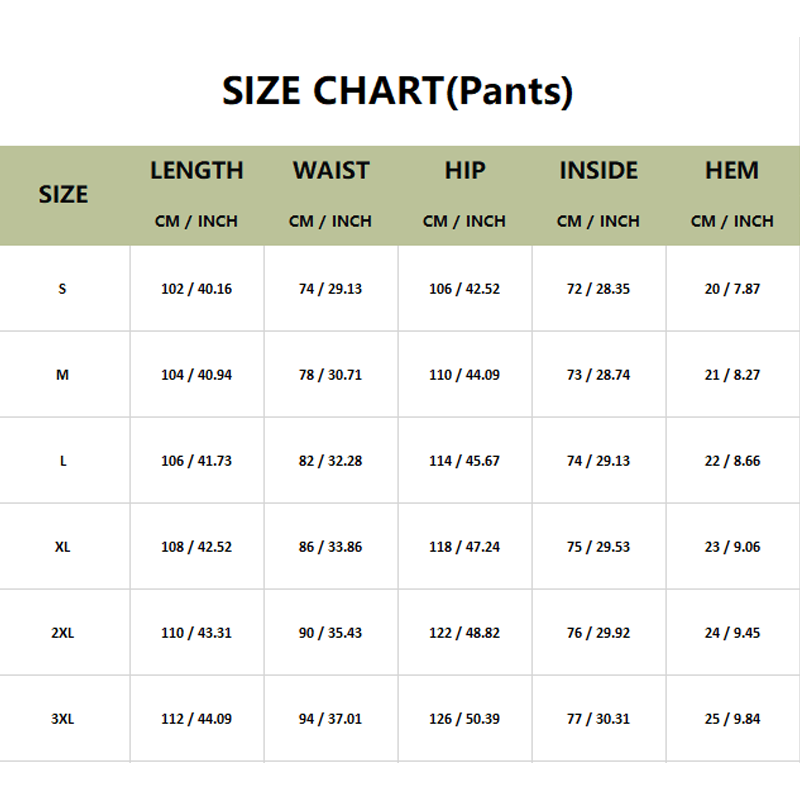Click the LENGTH column header
Viewport: 800px width, 800px height.
(197, 171)
